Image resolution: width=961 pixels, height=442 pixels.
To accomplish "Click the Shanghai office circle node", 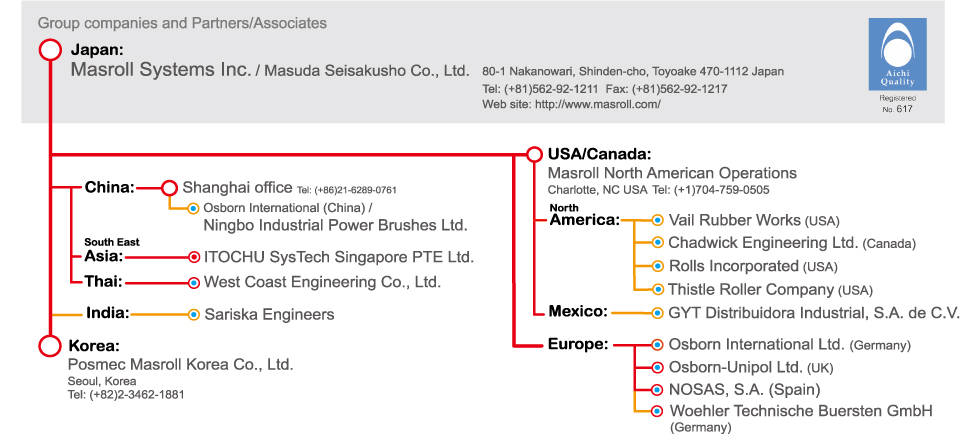I will (169, 188).
